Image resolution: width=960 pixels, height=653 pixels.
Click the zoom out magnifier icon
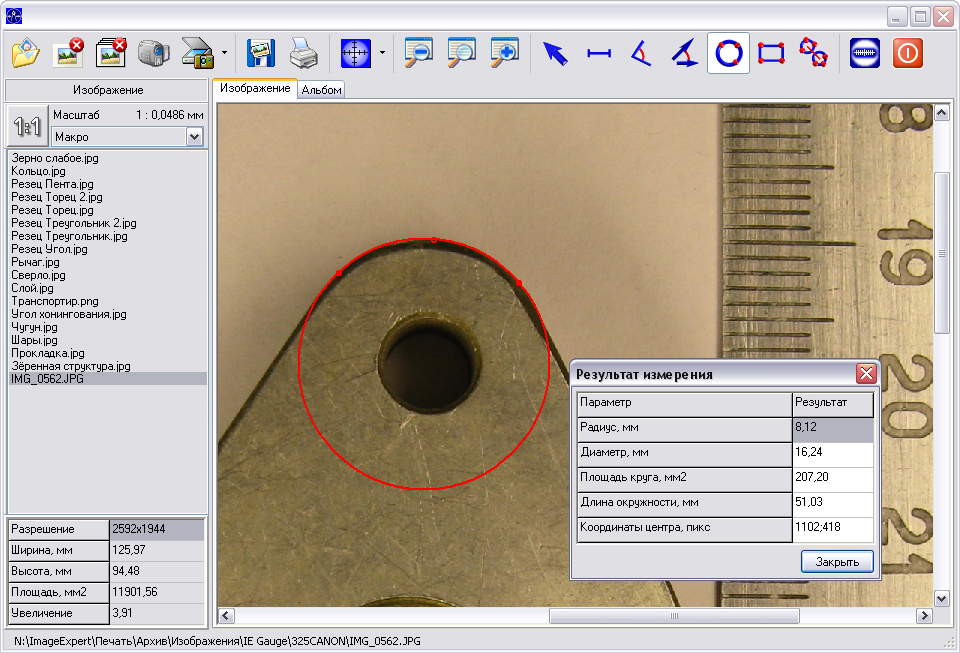(x=419, y=53)
